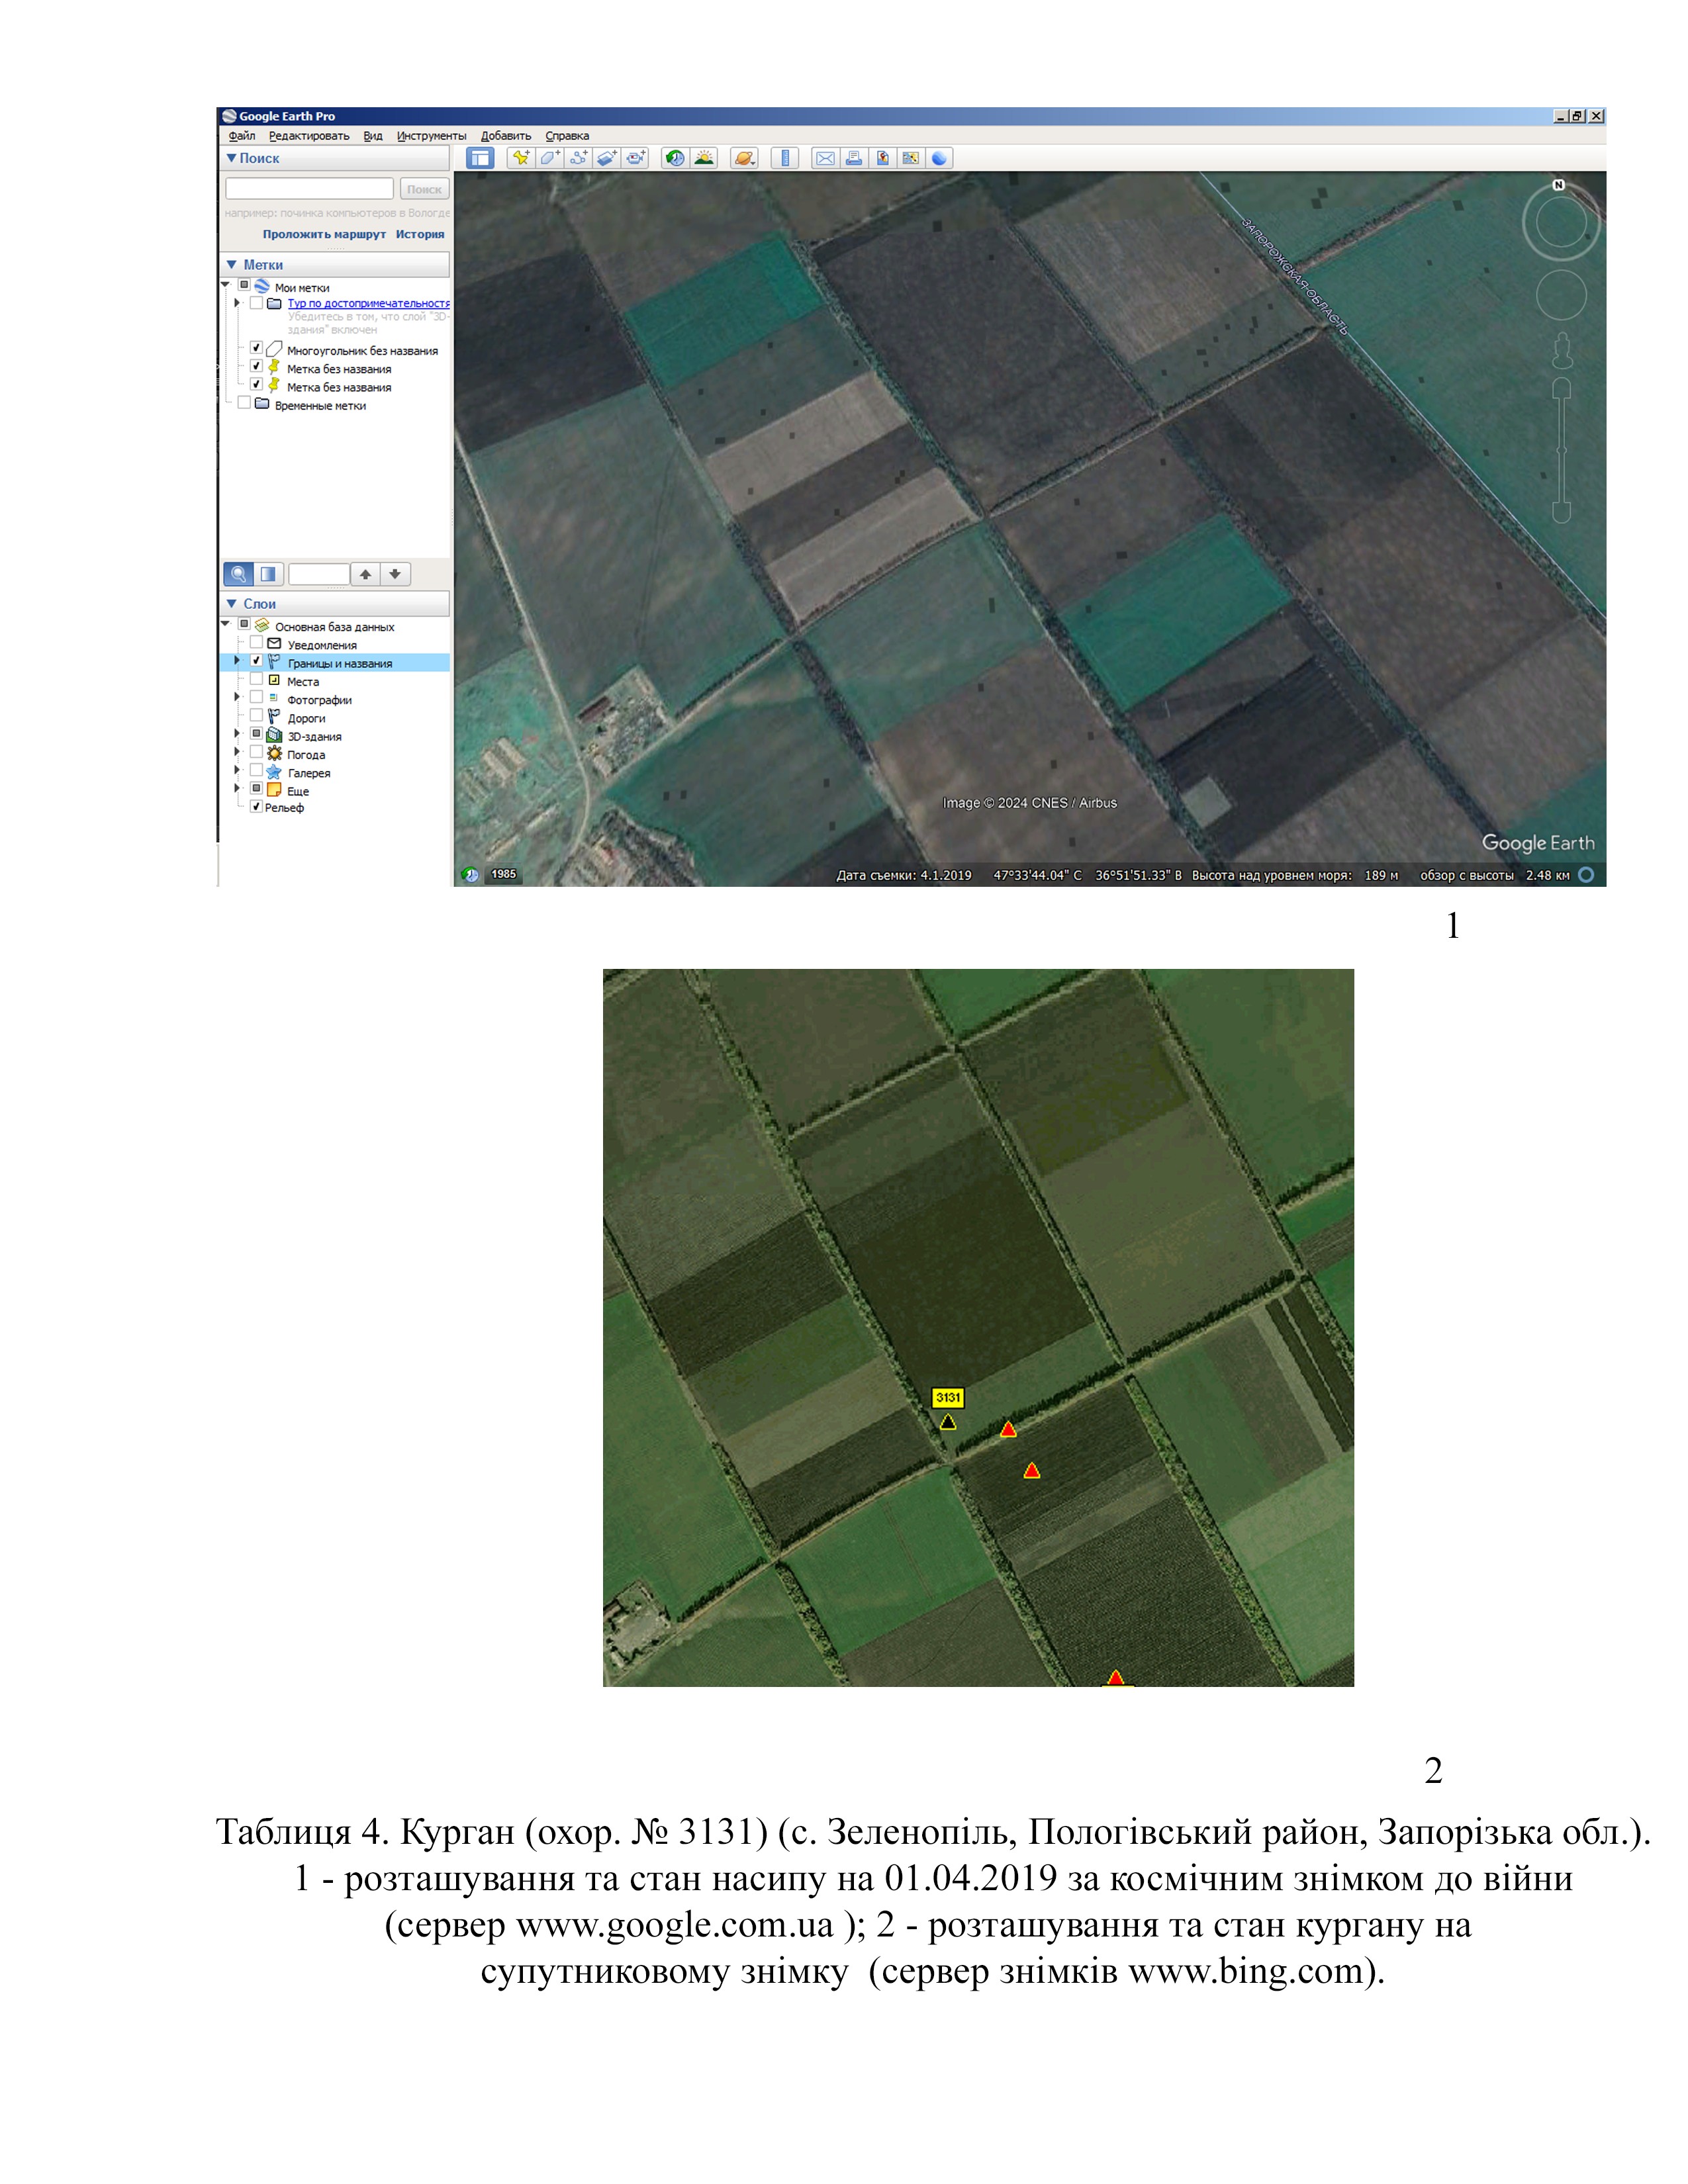The width and height of the screenshot is (1688, 2184).
Task: Collapse the Метки panel triangle
Action: pos(232,264)
